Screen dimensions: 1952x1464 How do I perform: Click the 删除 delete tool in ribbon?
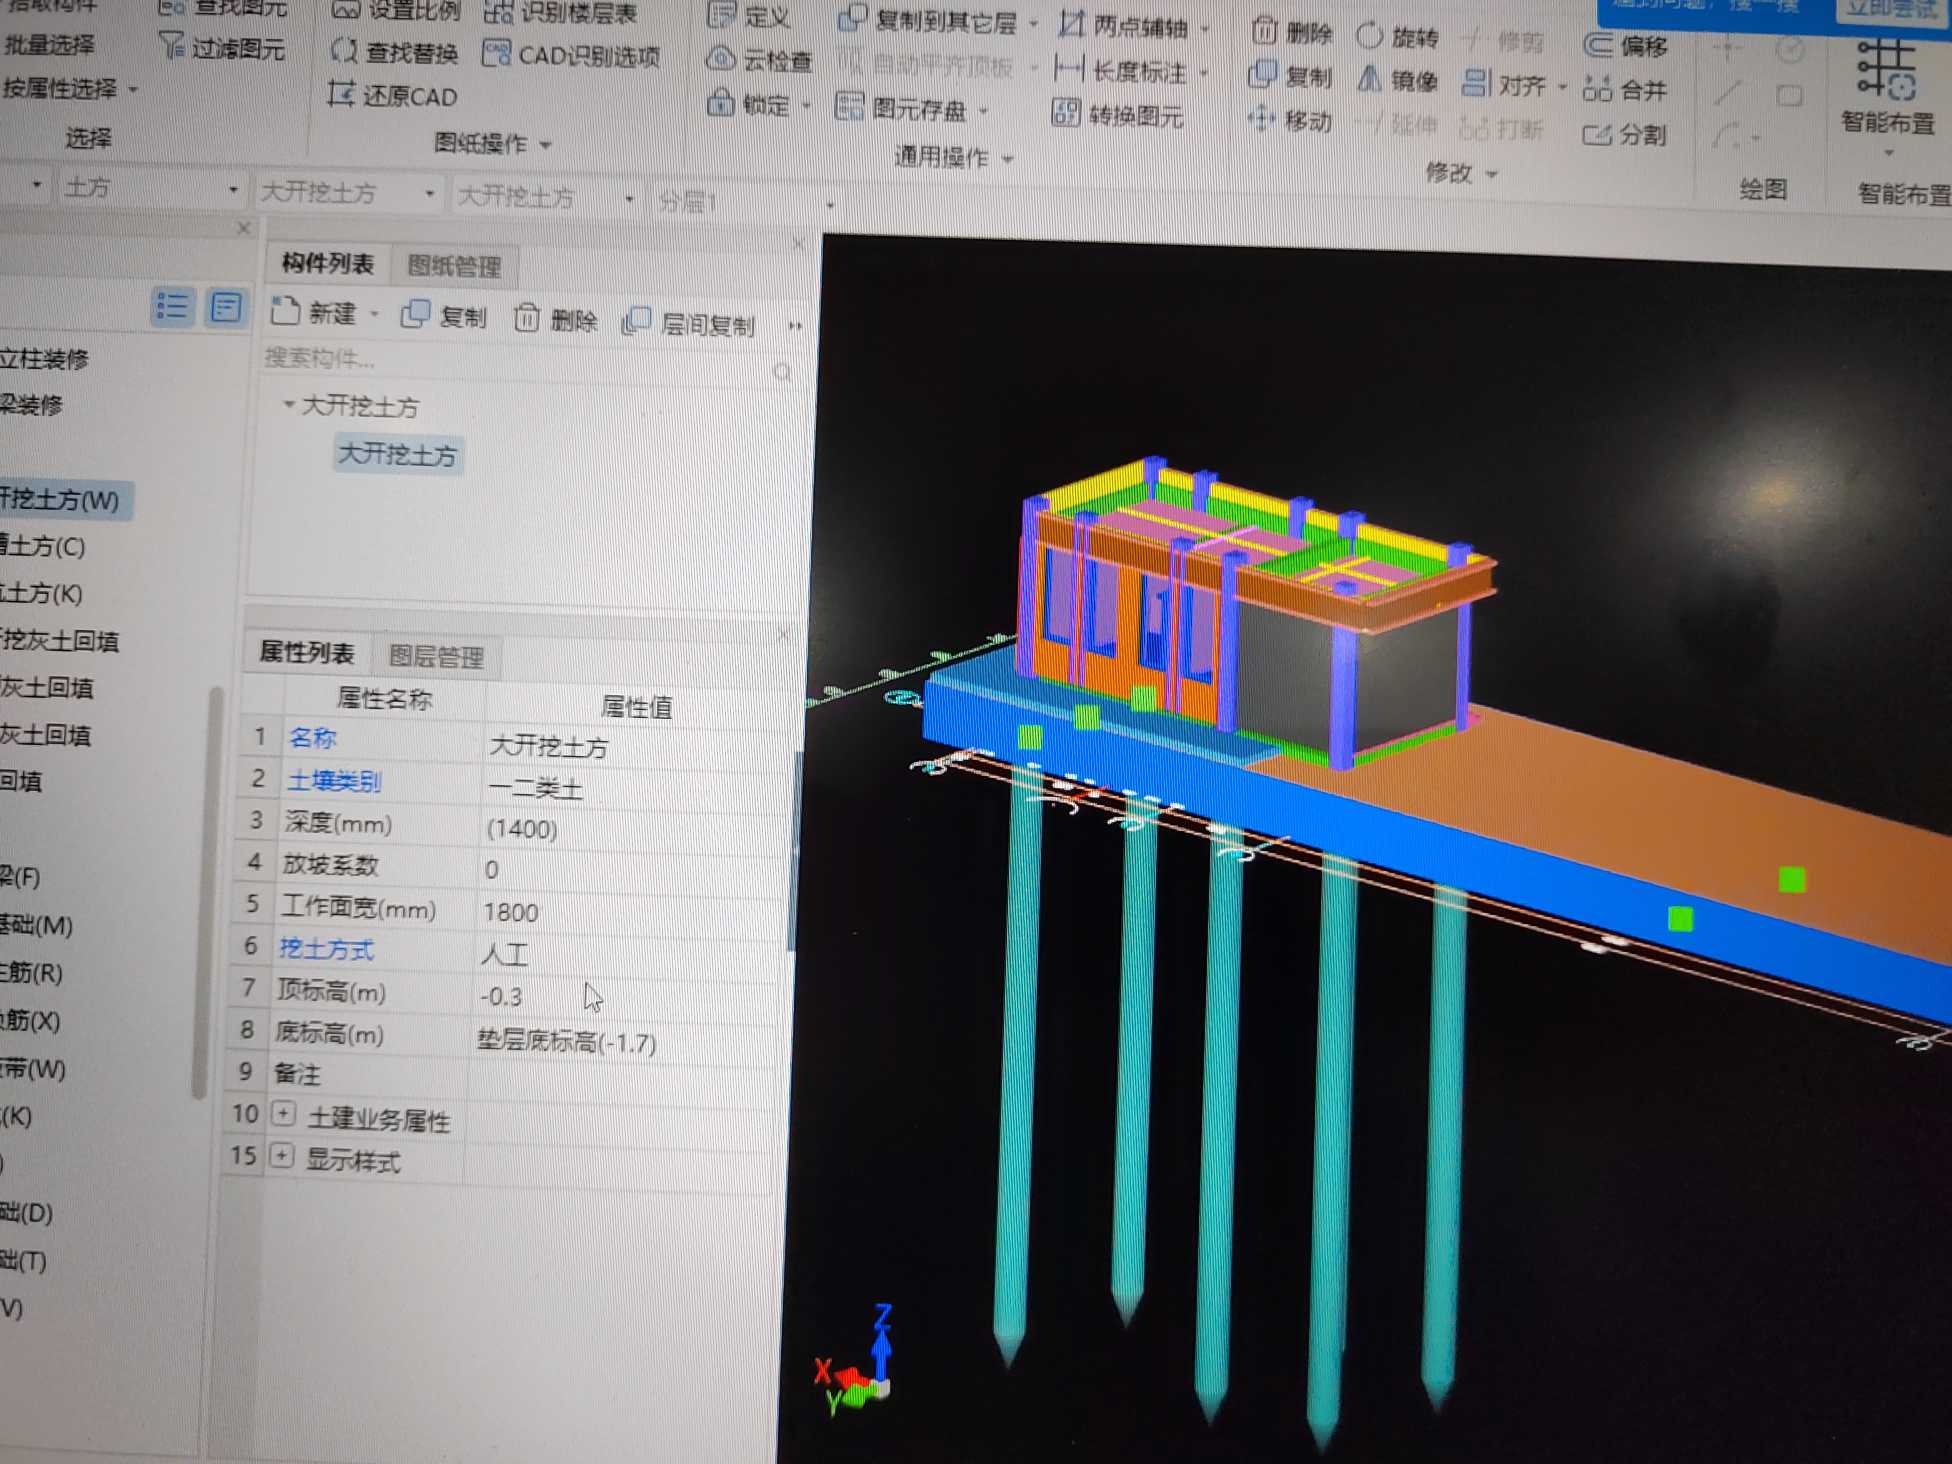click(x=1292, y=33)
